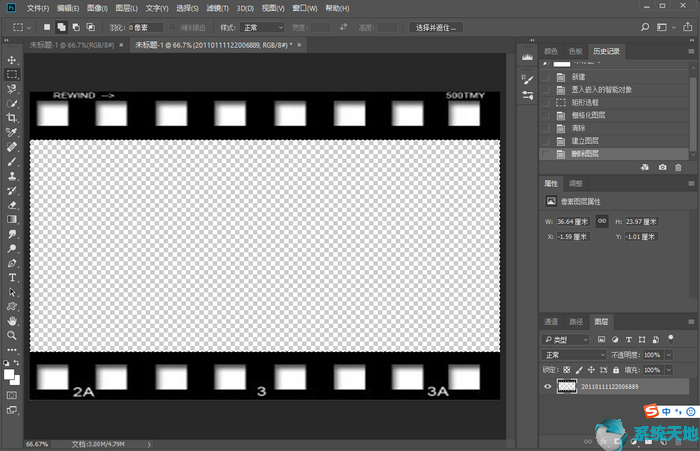Select the Eraser tool
The image size is (700, 451).
[12, 205]
